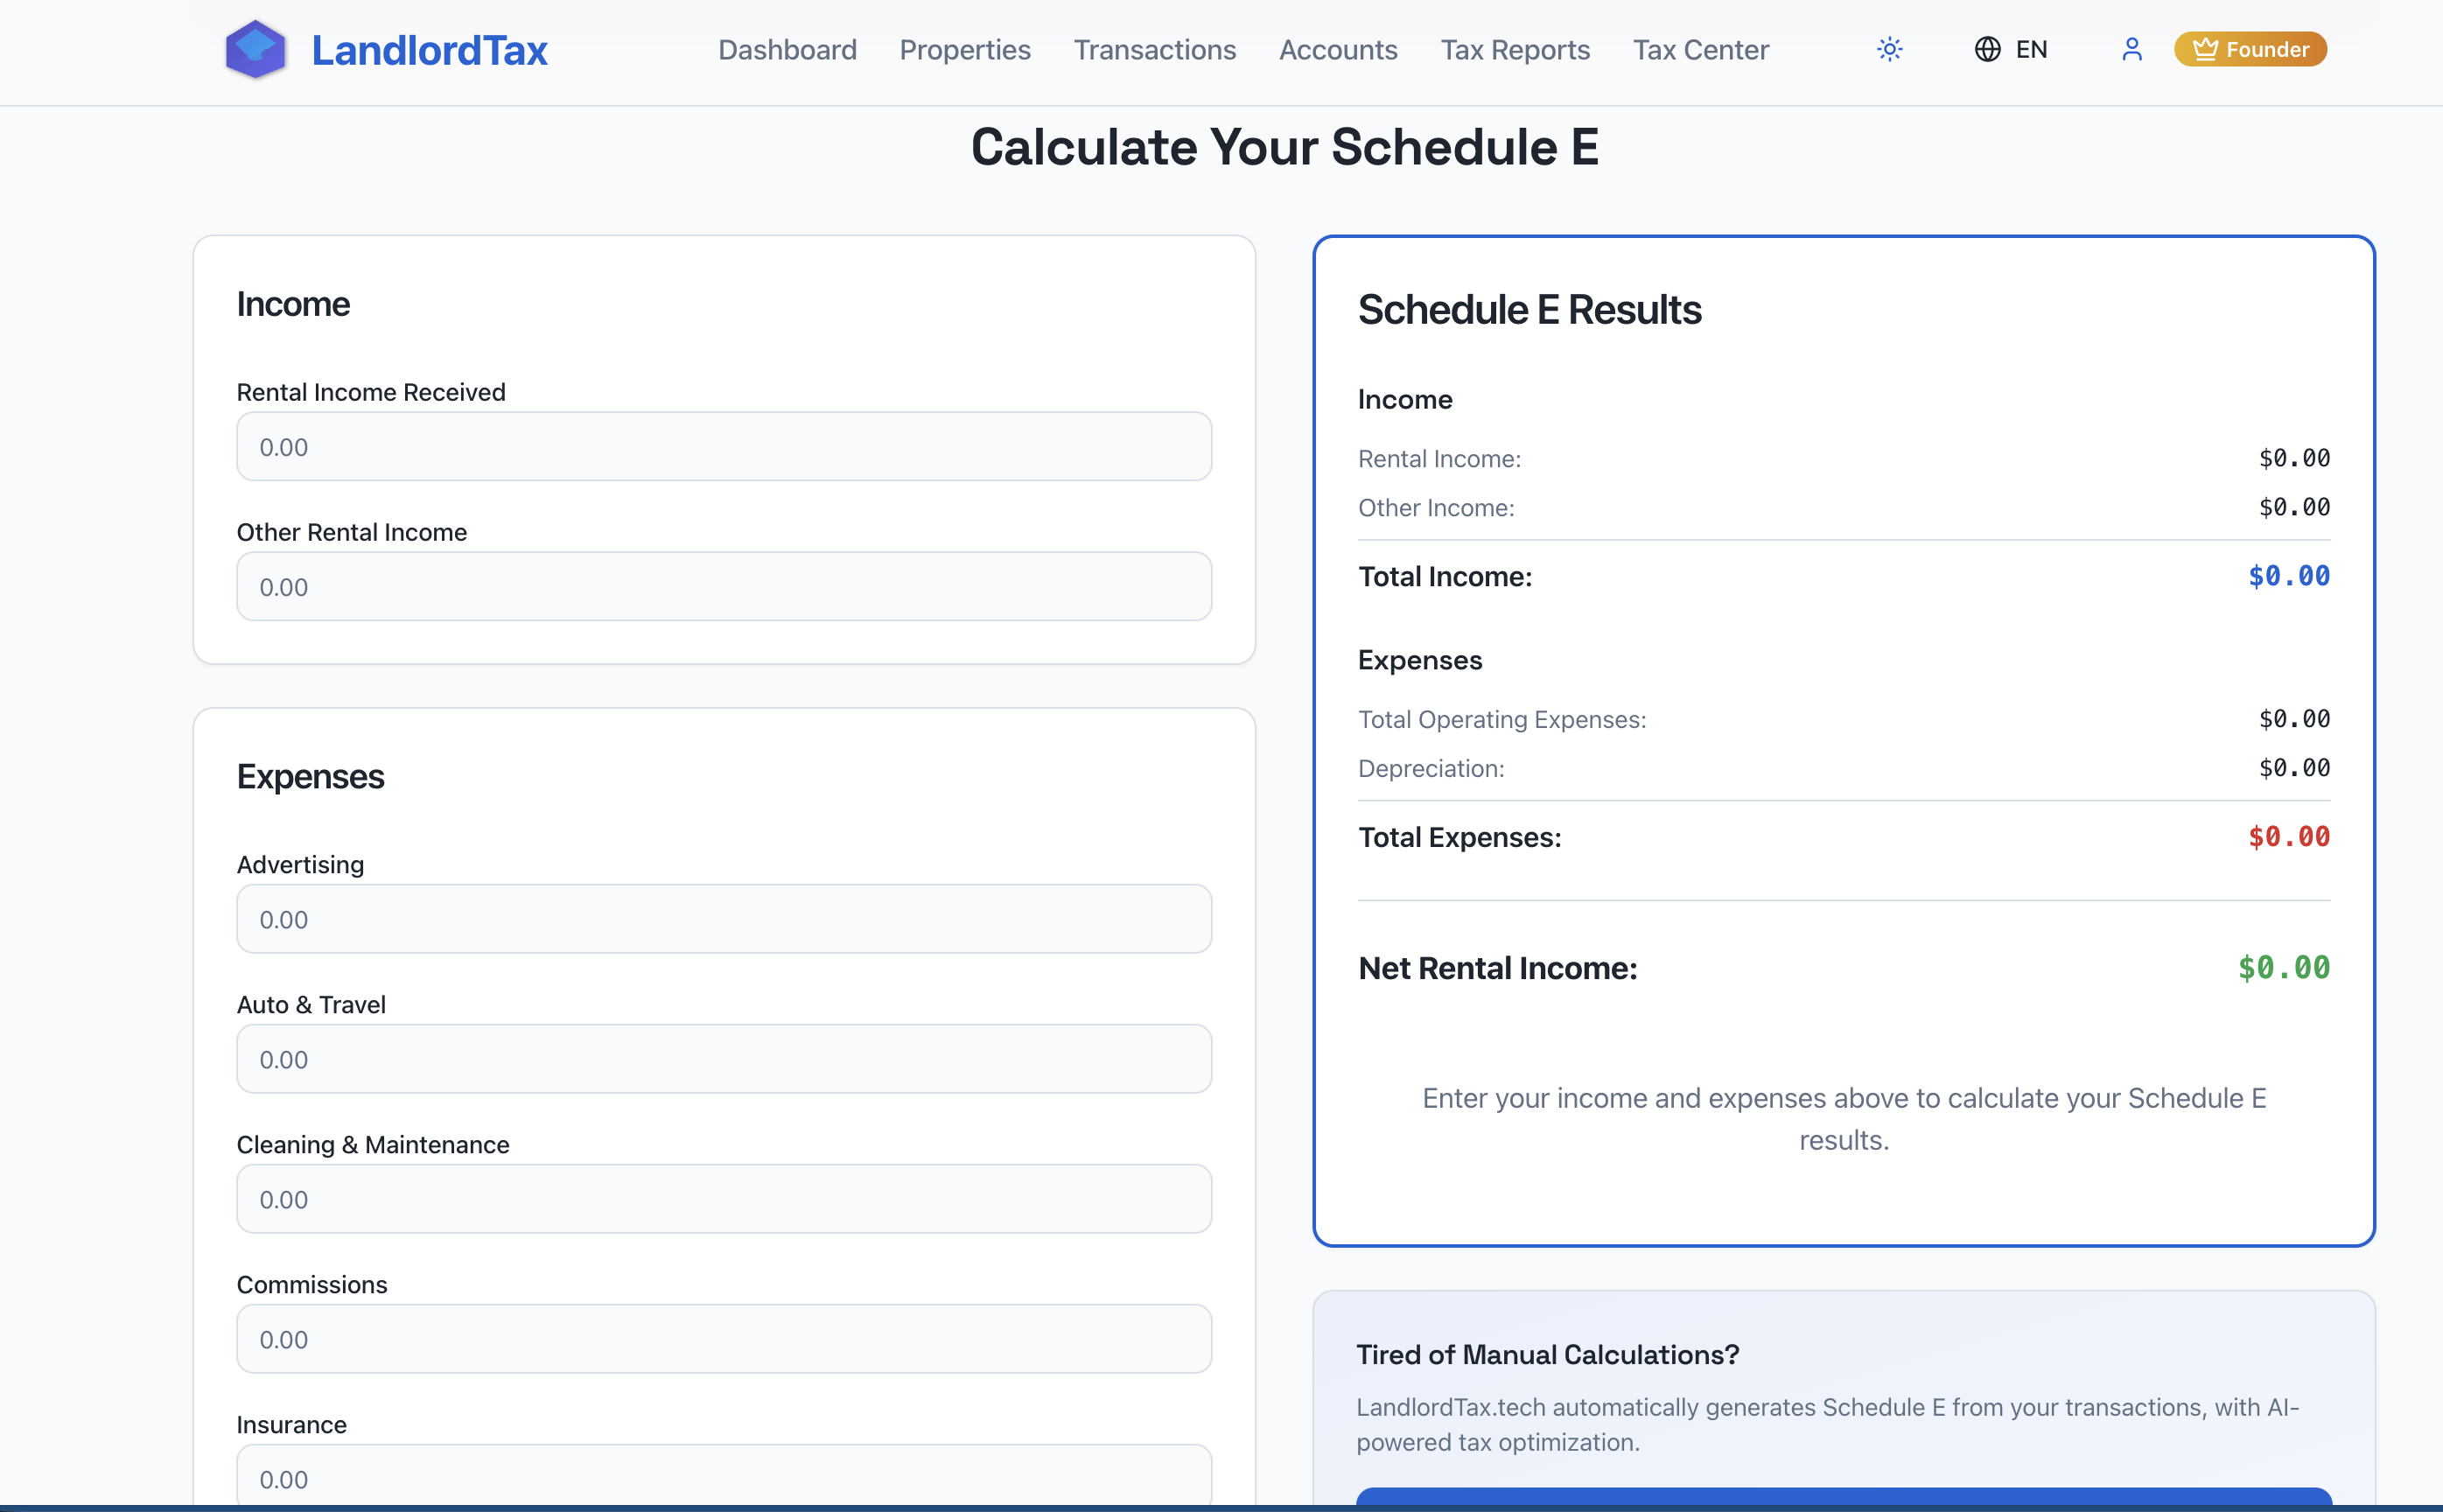Click the LandlordTax hexagon logo icon

pos(255,50)
